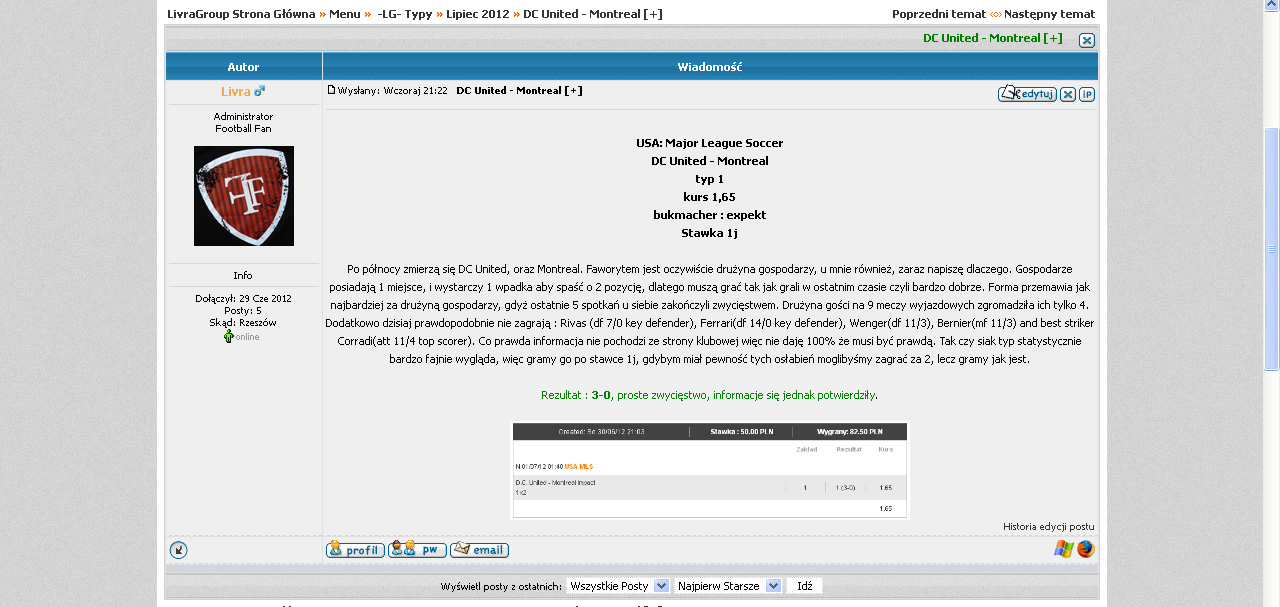Image resolution: width=1280 pixels, height=607 pixels.
Task: Click the green online status icon
Action: tap(228, 337)
